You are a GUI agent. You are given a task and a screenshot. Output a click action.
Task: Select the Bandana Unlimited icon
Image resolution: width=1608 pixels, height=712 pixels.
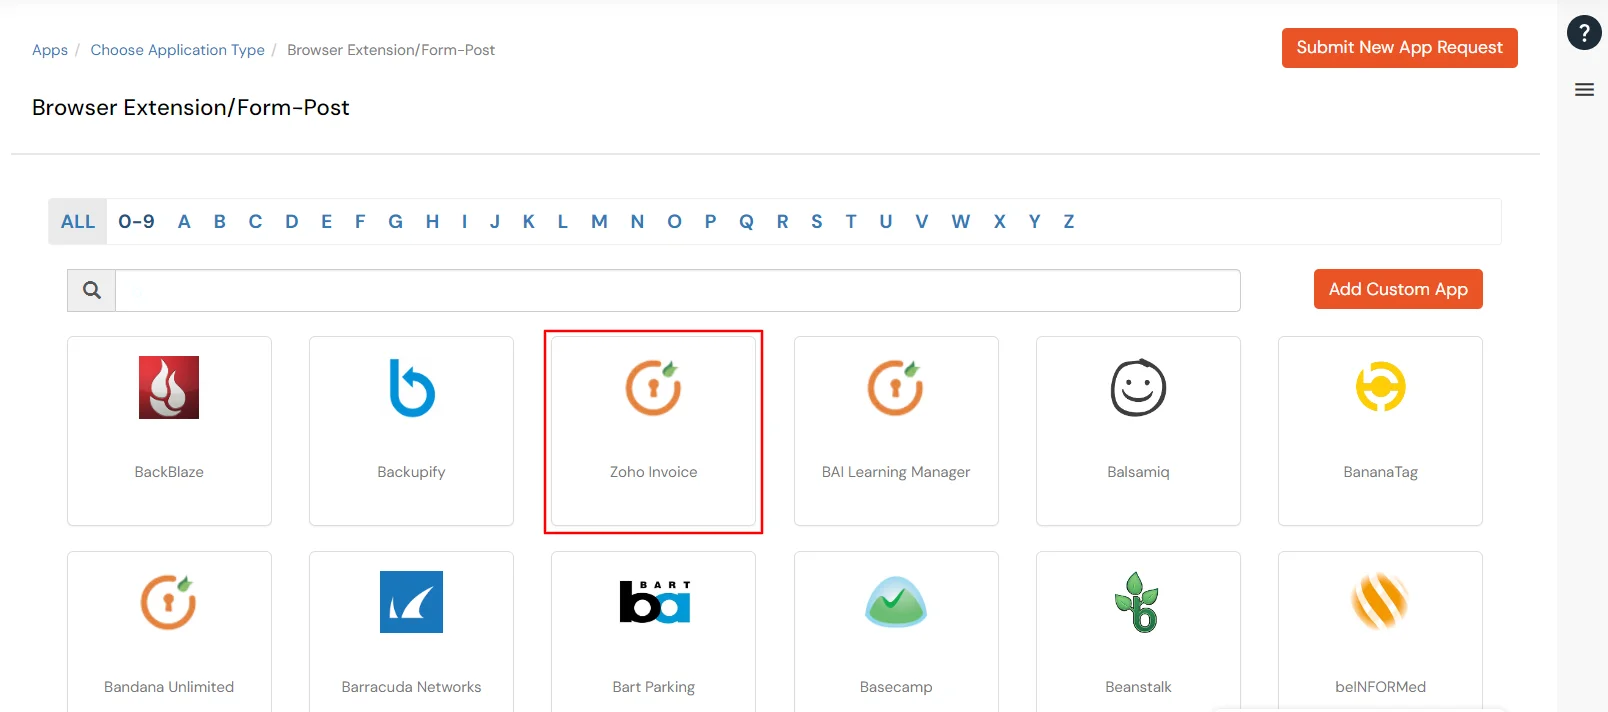click(x=168, y=602)
